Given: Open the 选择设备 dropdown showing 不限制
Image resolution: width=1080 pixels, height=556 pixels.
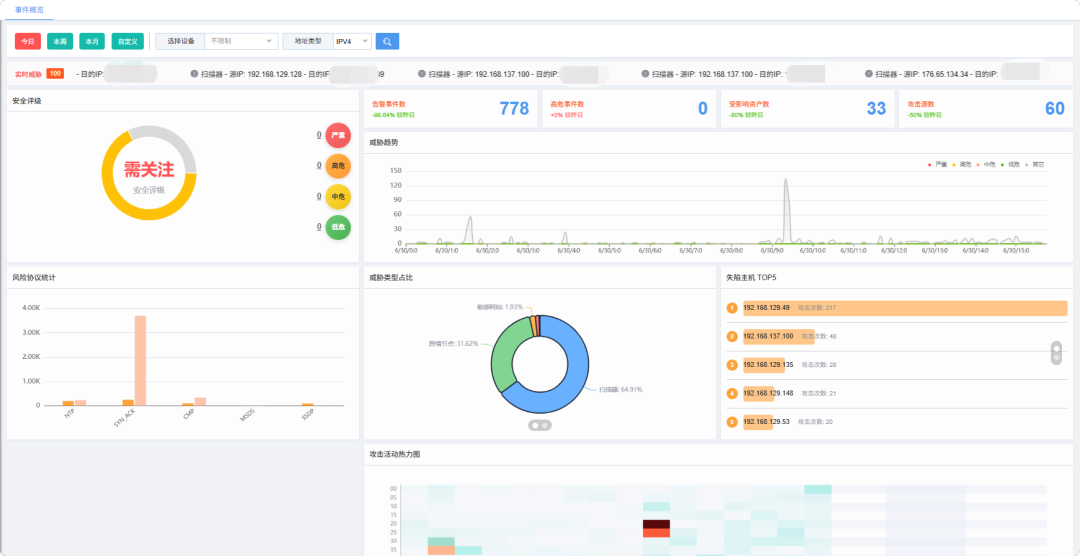Looking at the screenshot, I should pos(241,41).
